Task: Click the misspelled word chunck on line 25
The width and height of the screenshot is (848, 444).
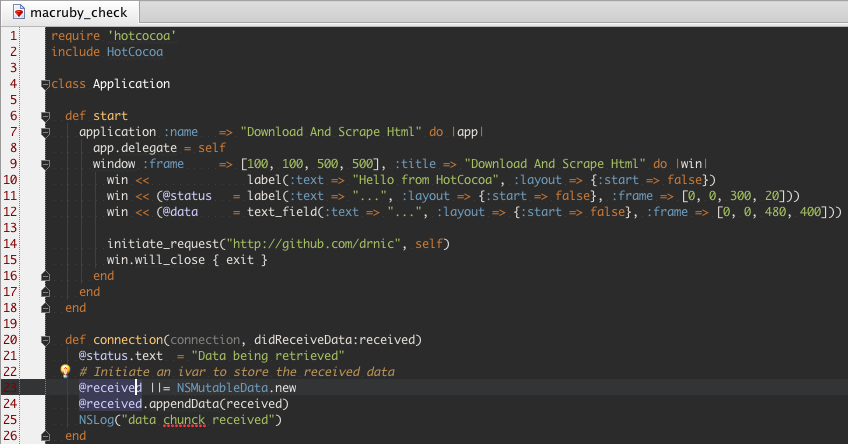Action: click(184, 420)
